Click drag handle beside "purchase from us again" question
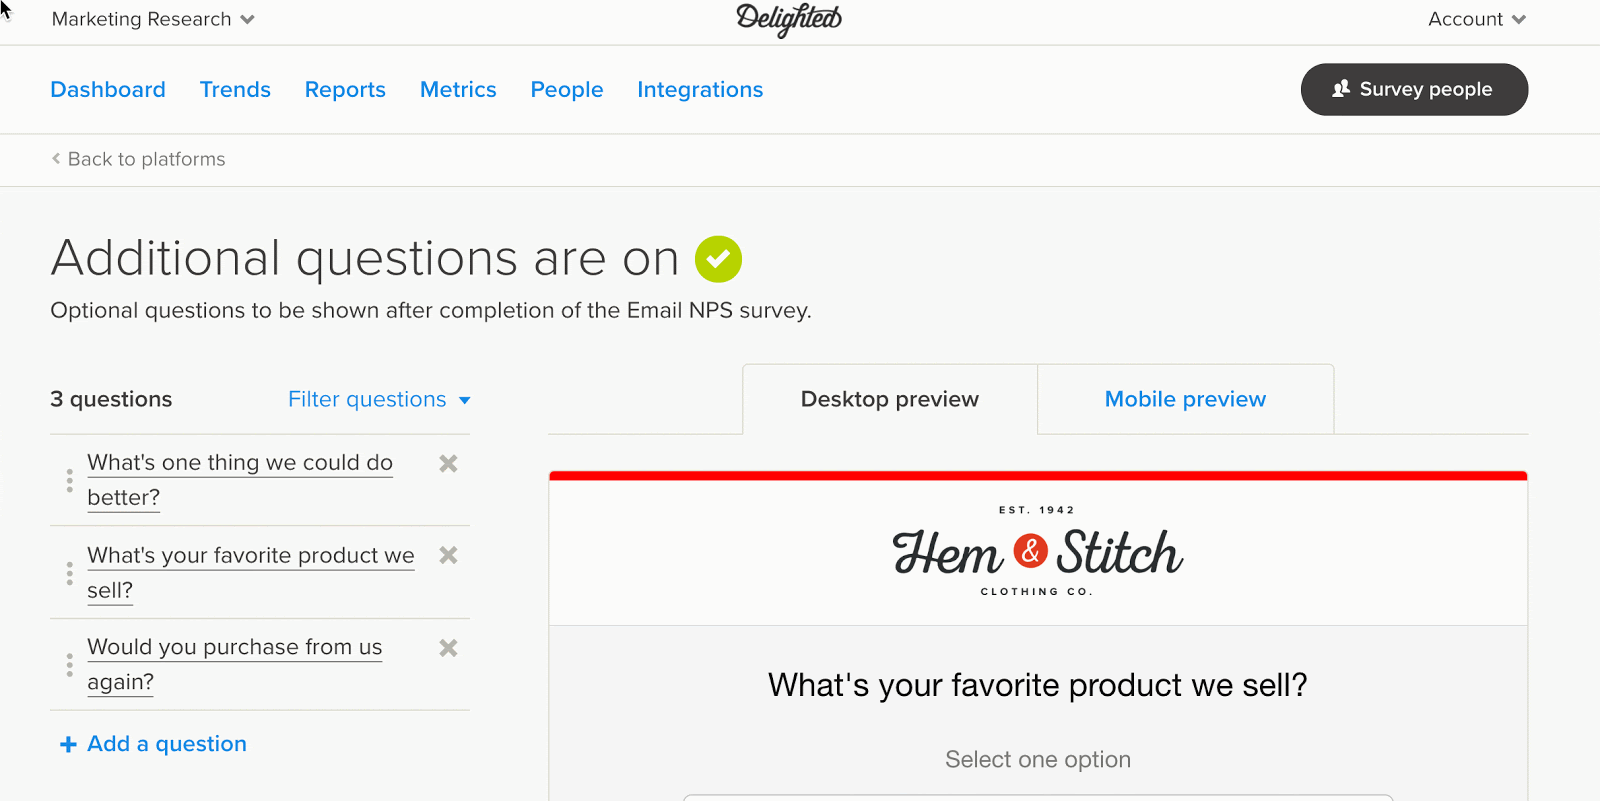This screenshot has width=1600, height=801. coord(69,665)
